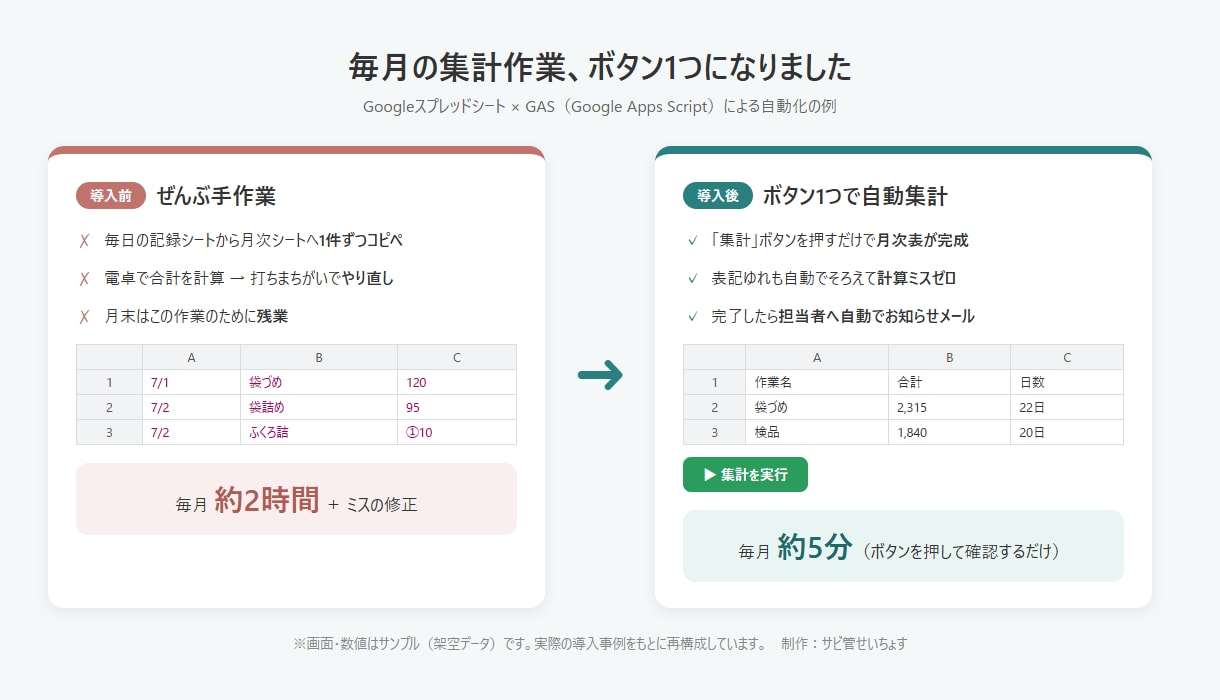Select cell 7/1 in the 導入前 table
Image resolution: width=1220 pixels, height=700 pixels.
click(x=191, y=382)
